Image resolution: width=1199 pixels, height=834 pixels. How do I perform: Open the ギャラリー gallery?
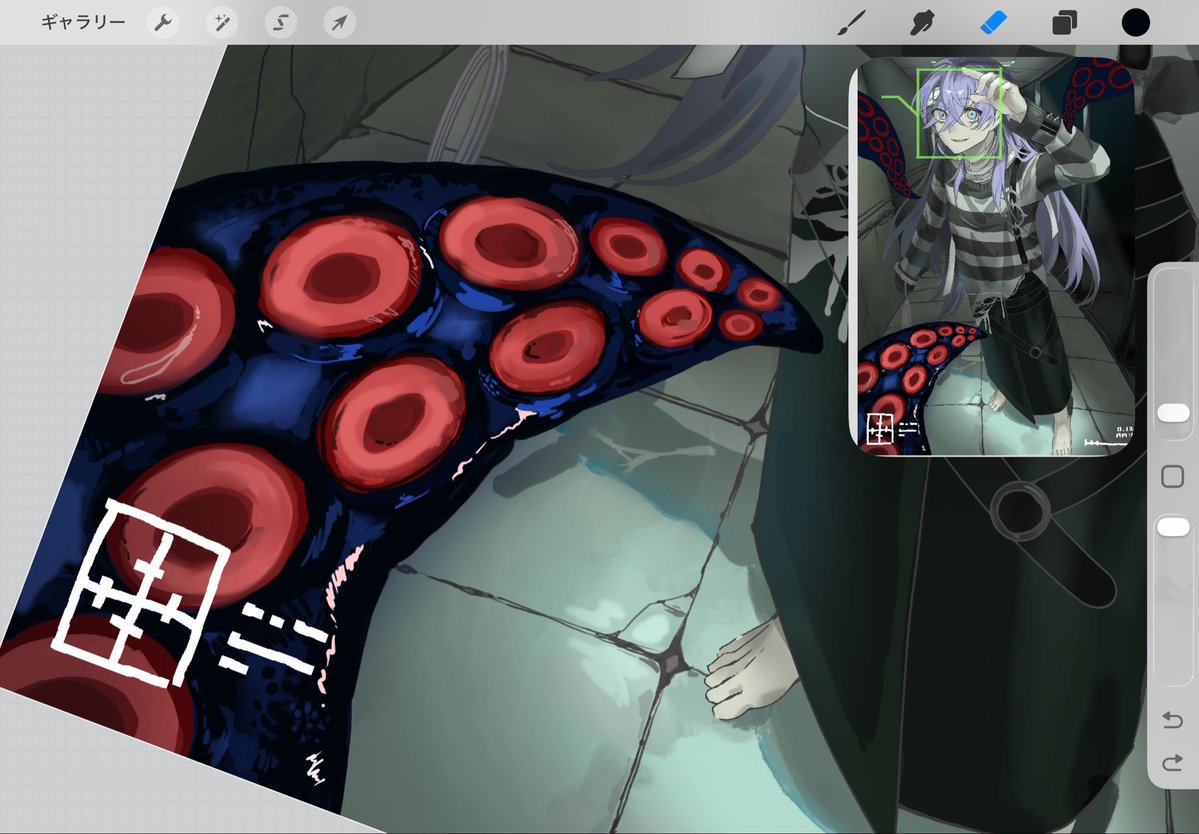coord(83,22)
